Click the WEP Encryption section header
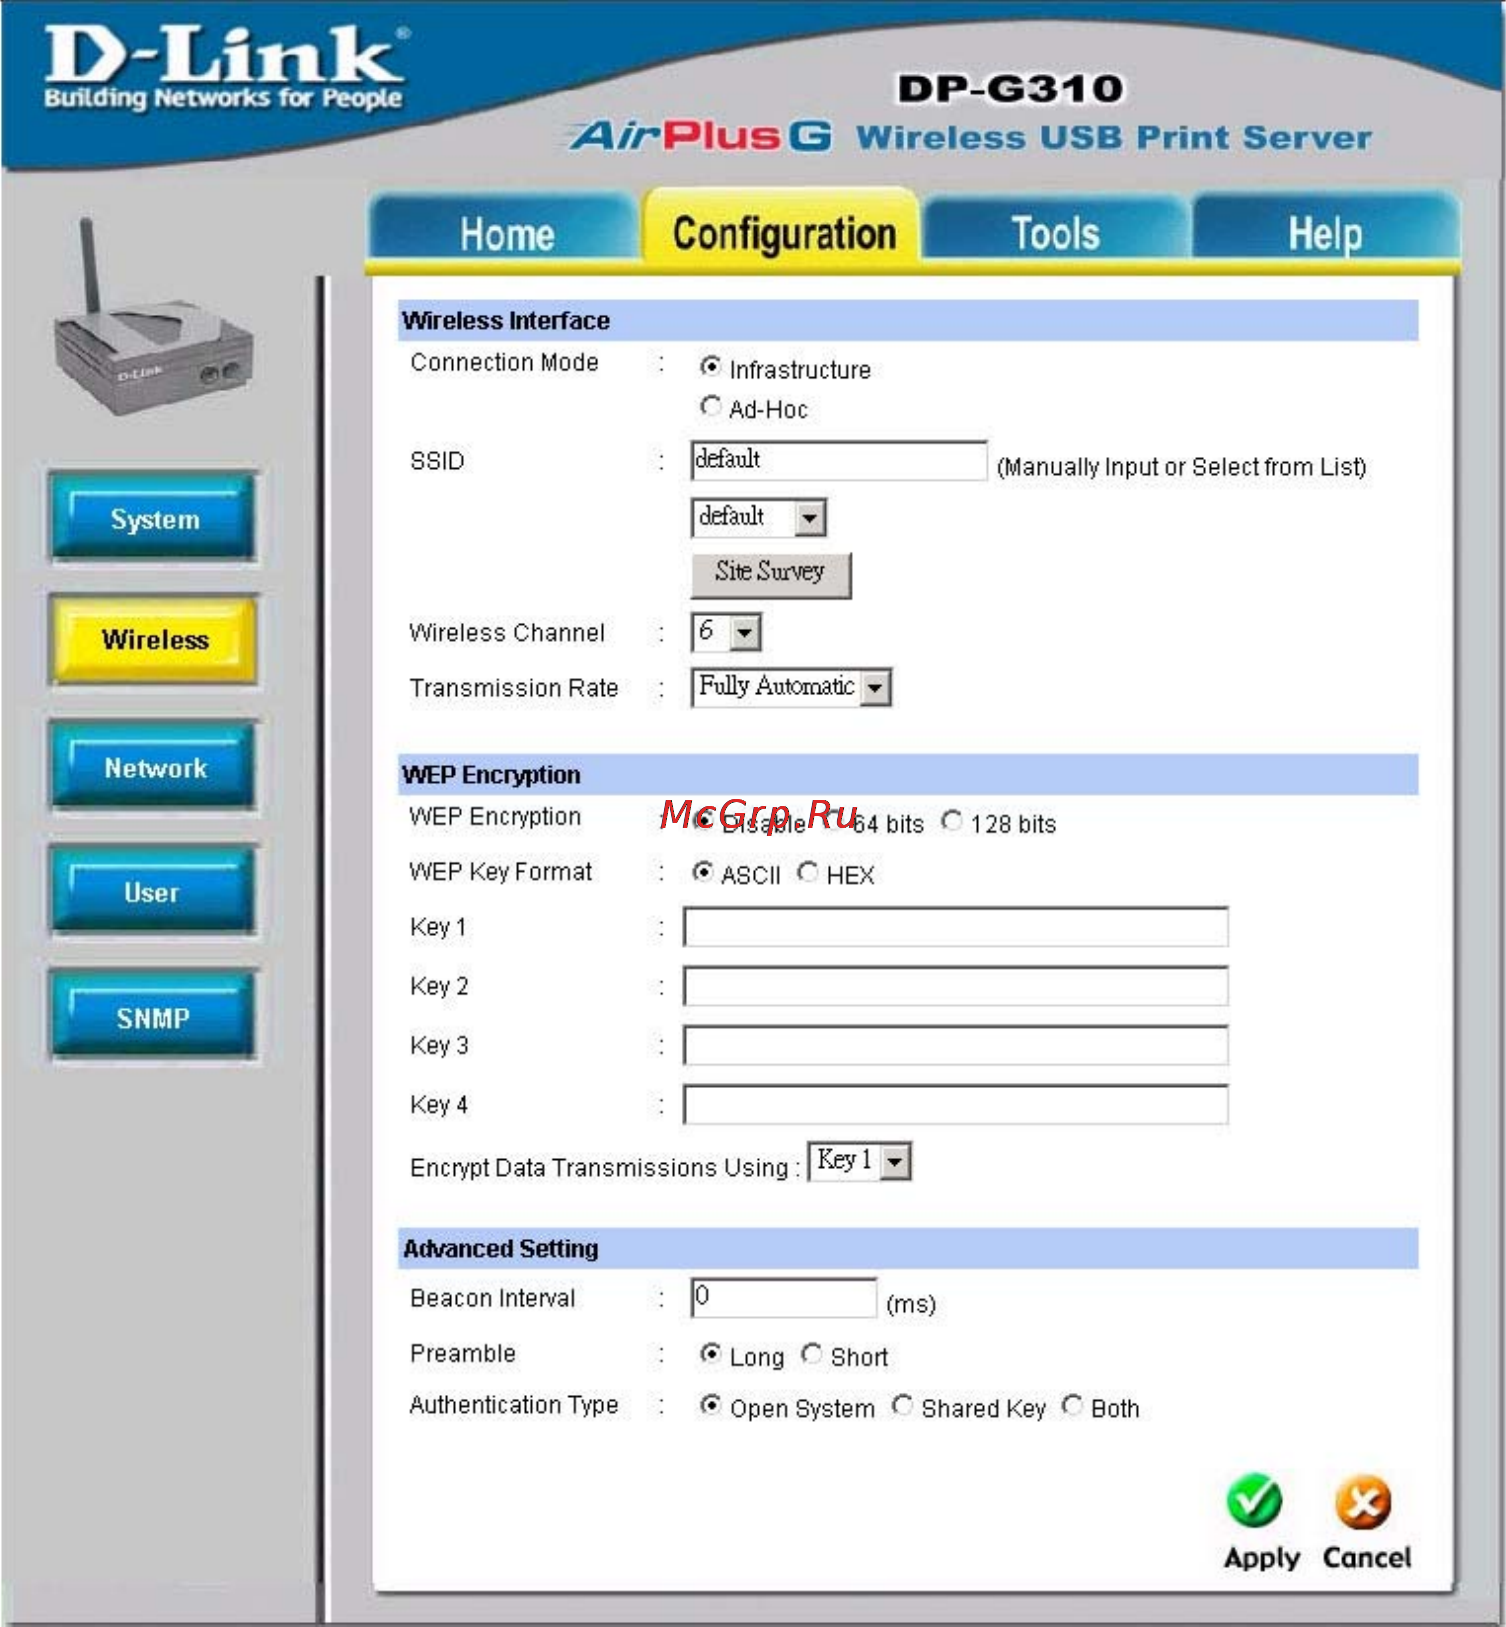Viewport: 1506px width, 1627px height. click(x=908, y=774)
